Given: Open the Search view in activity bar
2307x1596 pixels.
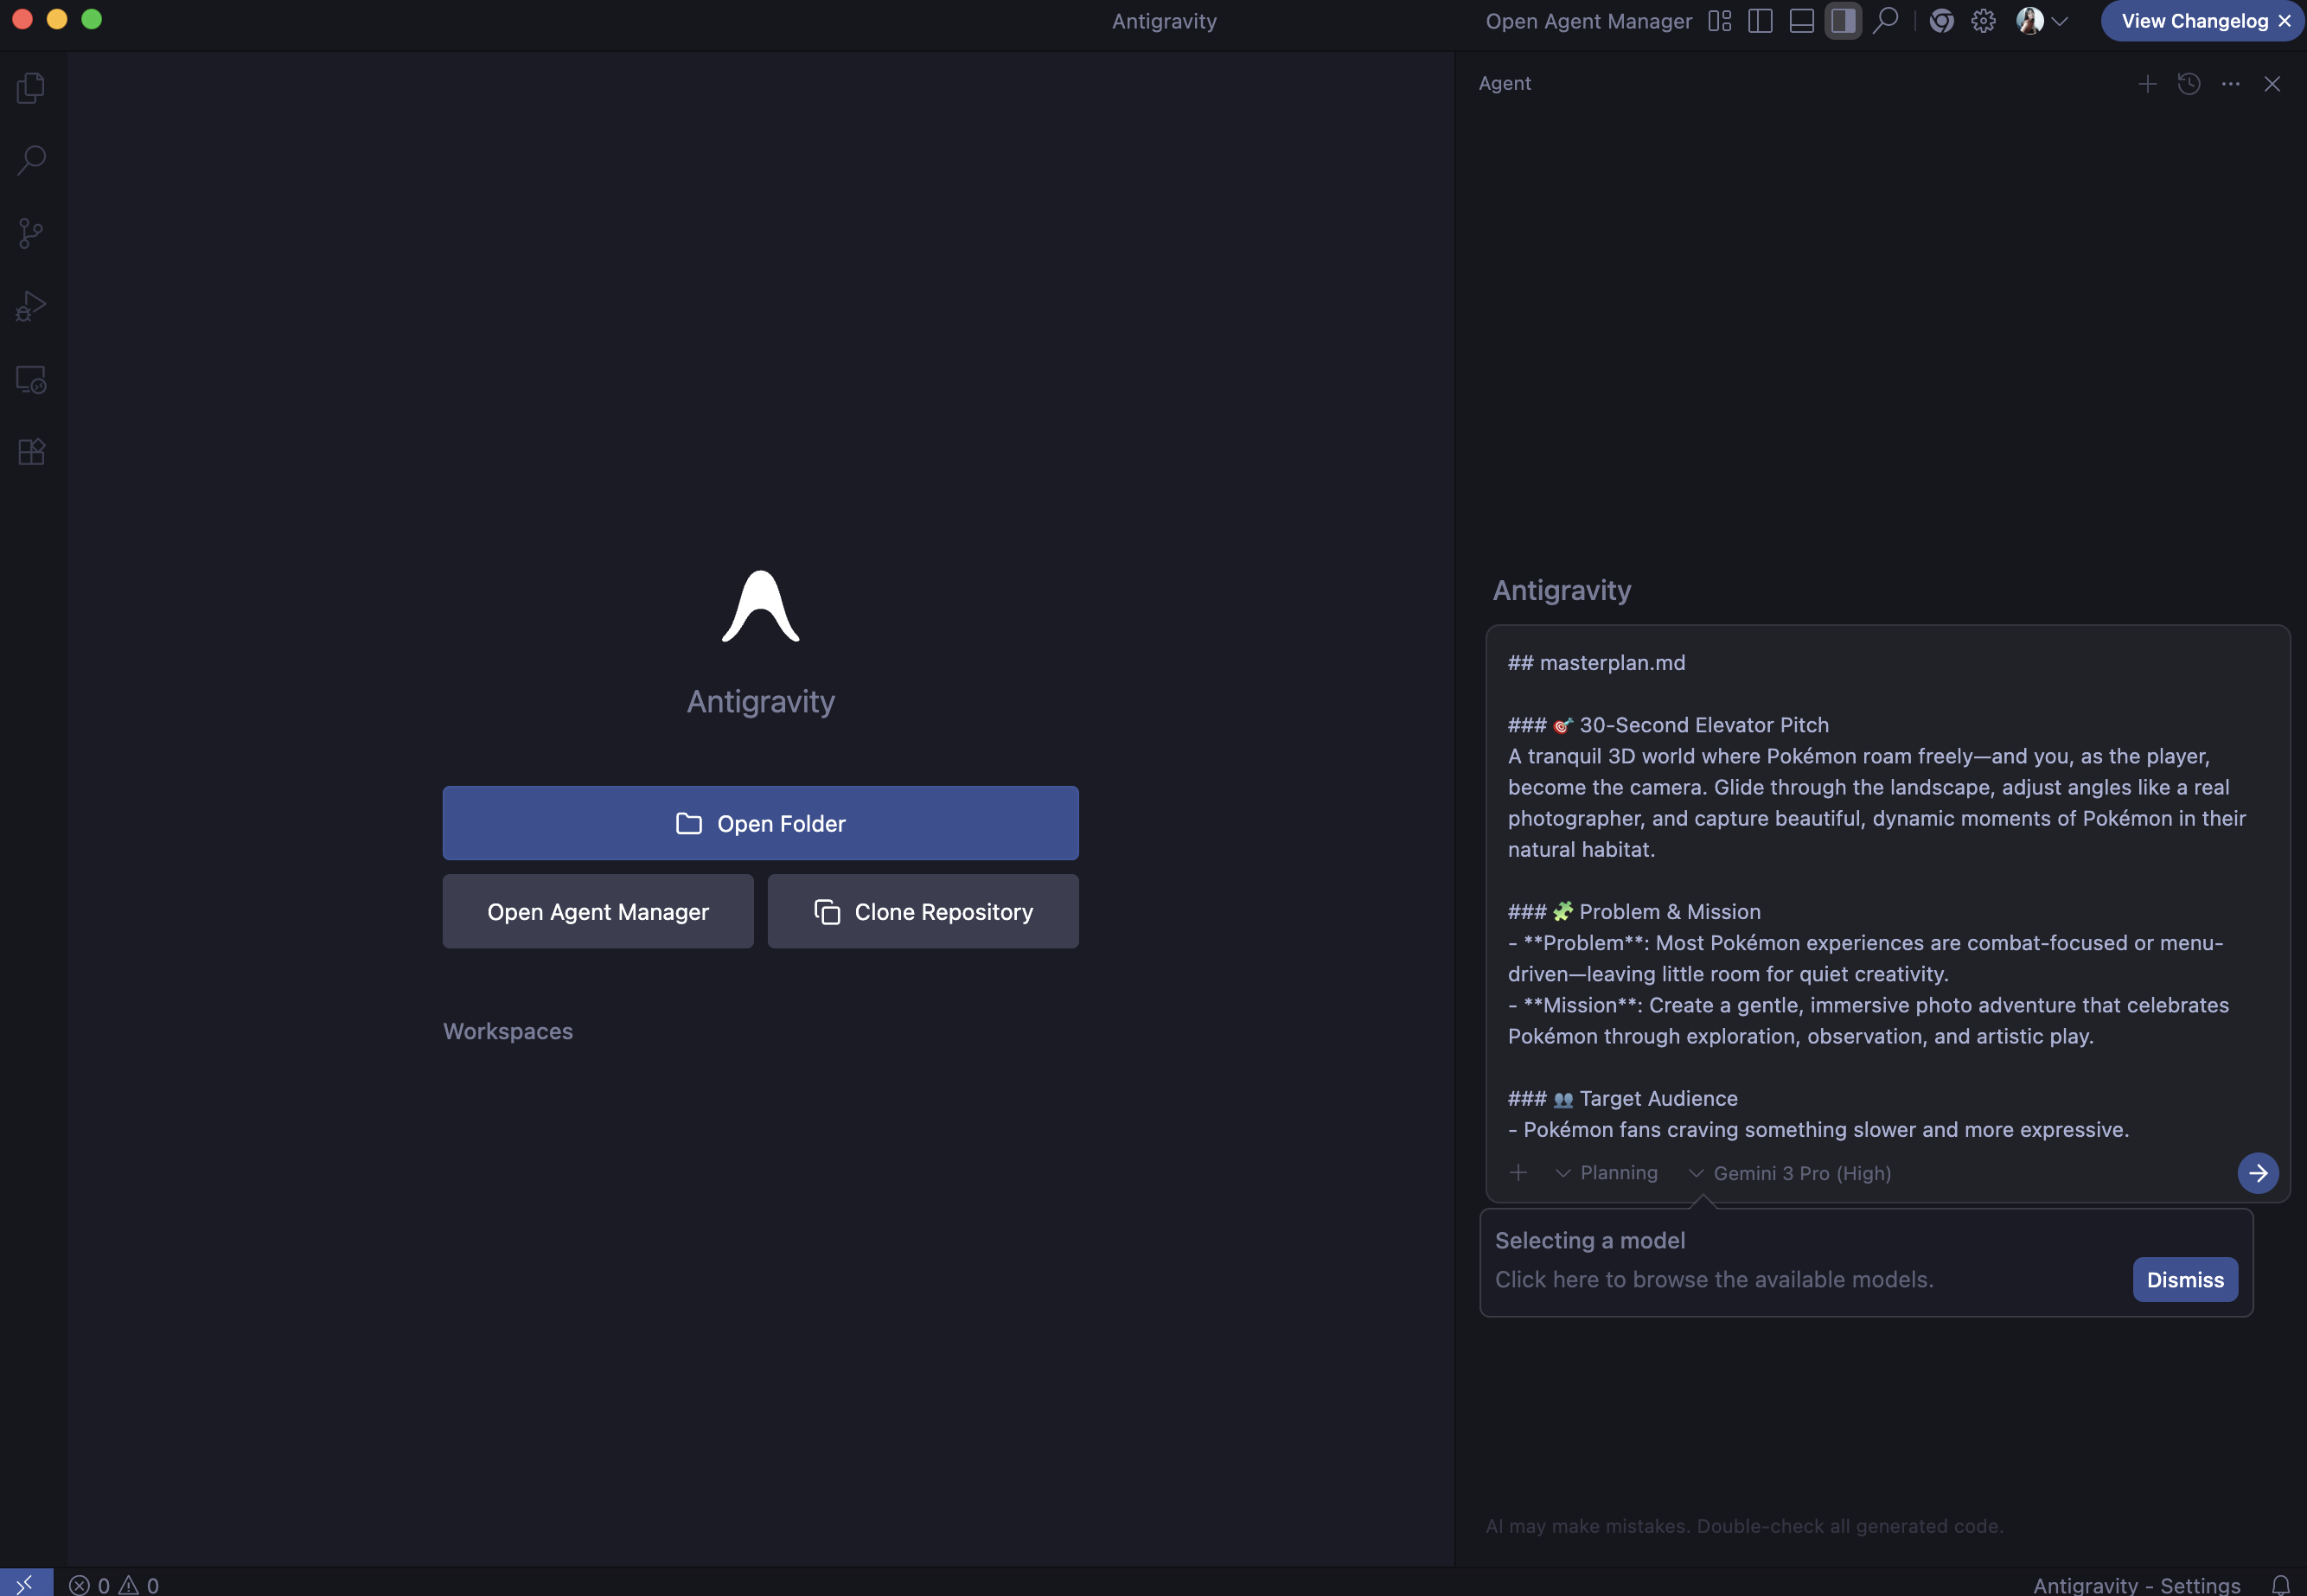Looking at the screenshot, I should (x=31, y=160).
